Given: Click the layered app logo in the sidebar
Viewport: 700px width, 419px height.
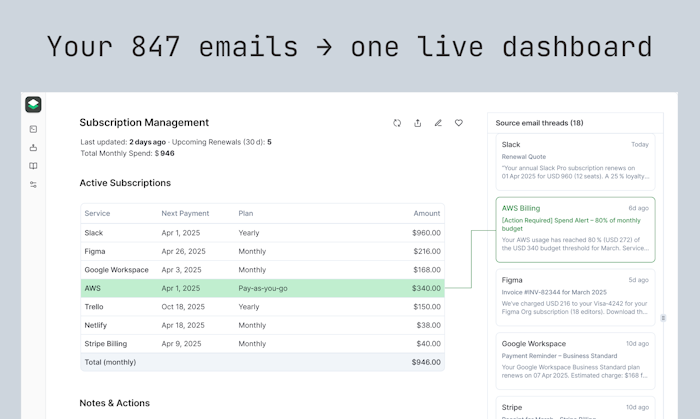Looking at the screenshot, I should coord(33,105).
